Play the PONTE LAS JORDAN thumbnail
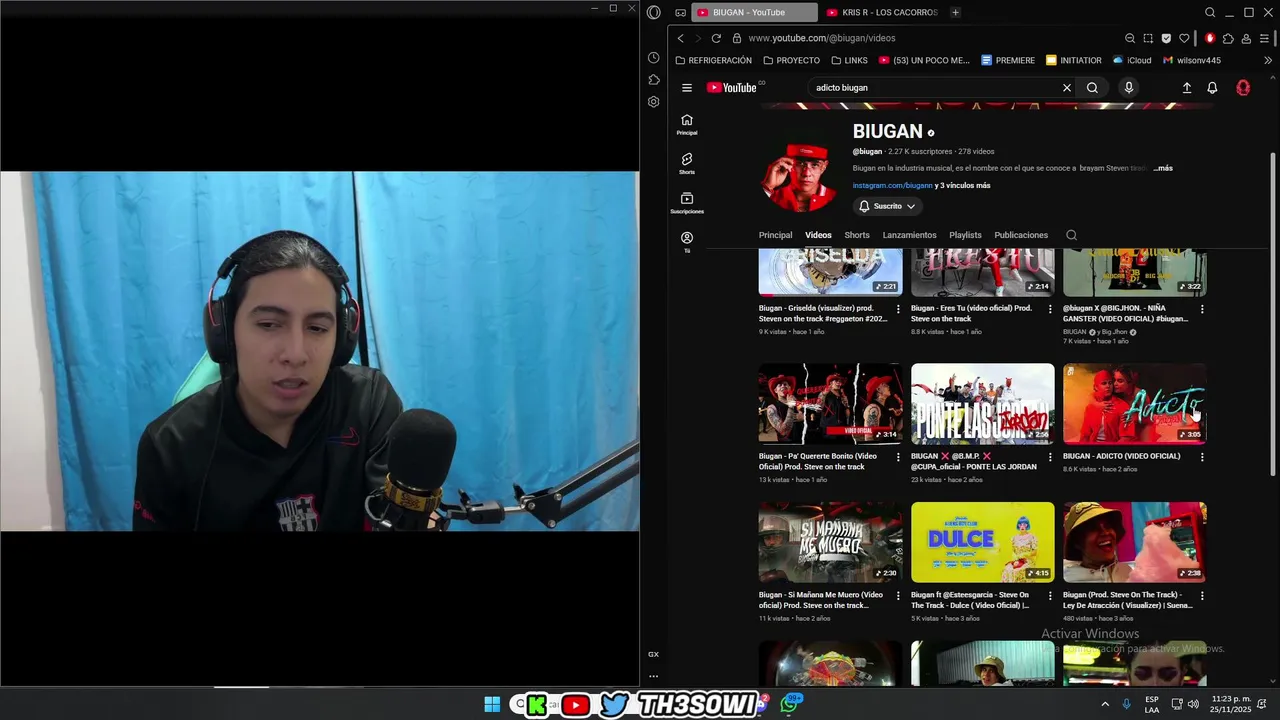 coord(982,403)
